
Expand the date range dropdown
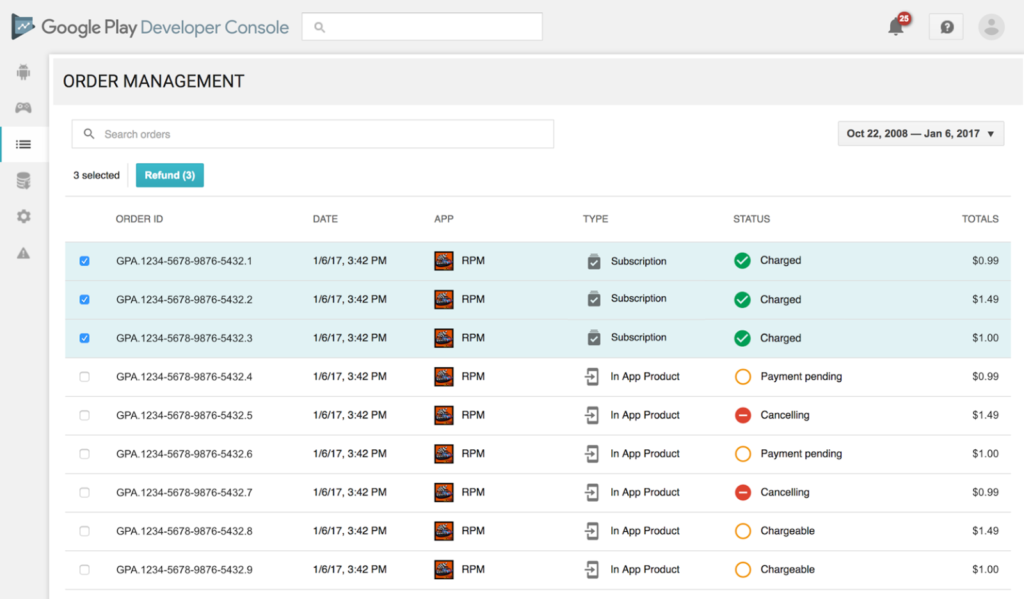(920, 134)
